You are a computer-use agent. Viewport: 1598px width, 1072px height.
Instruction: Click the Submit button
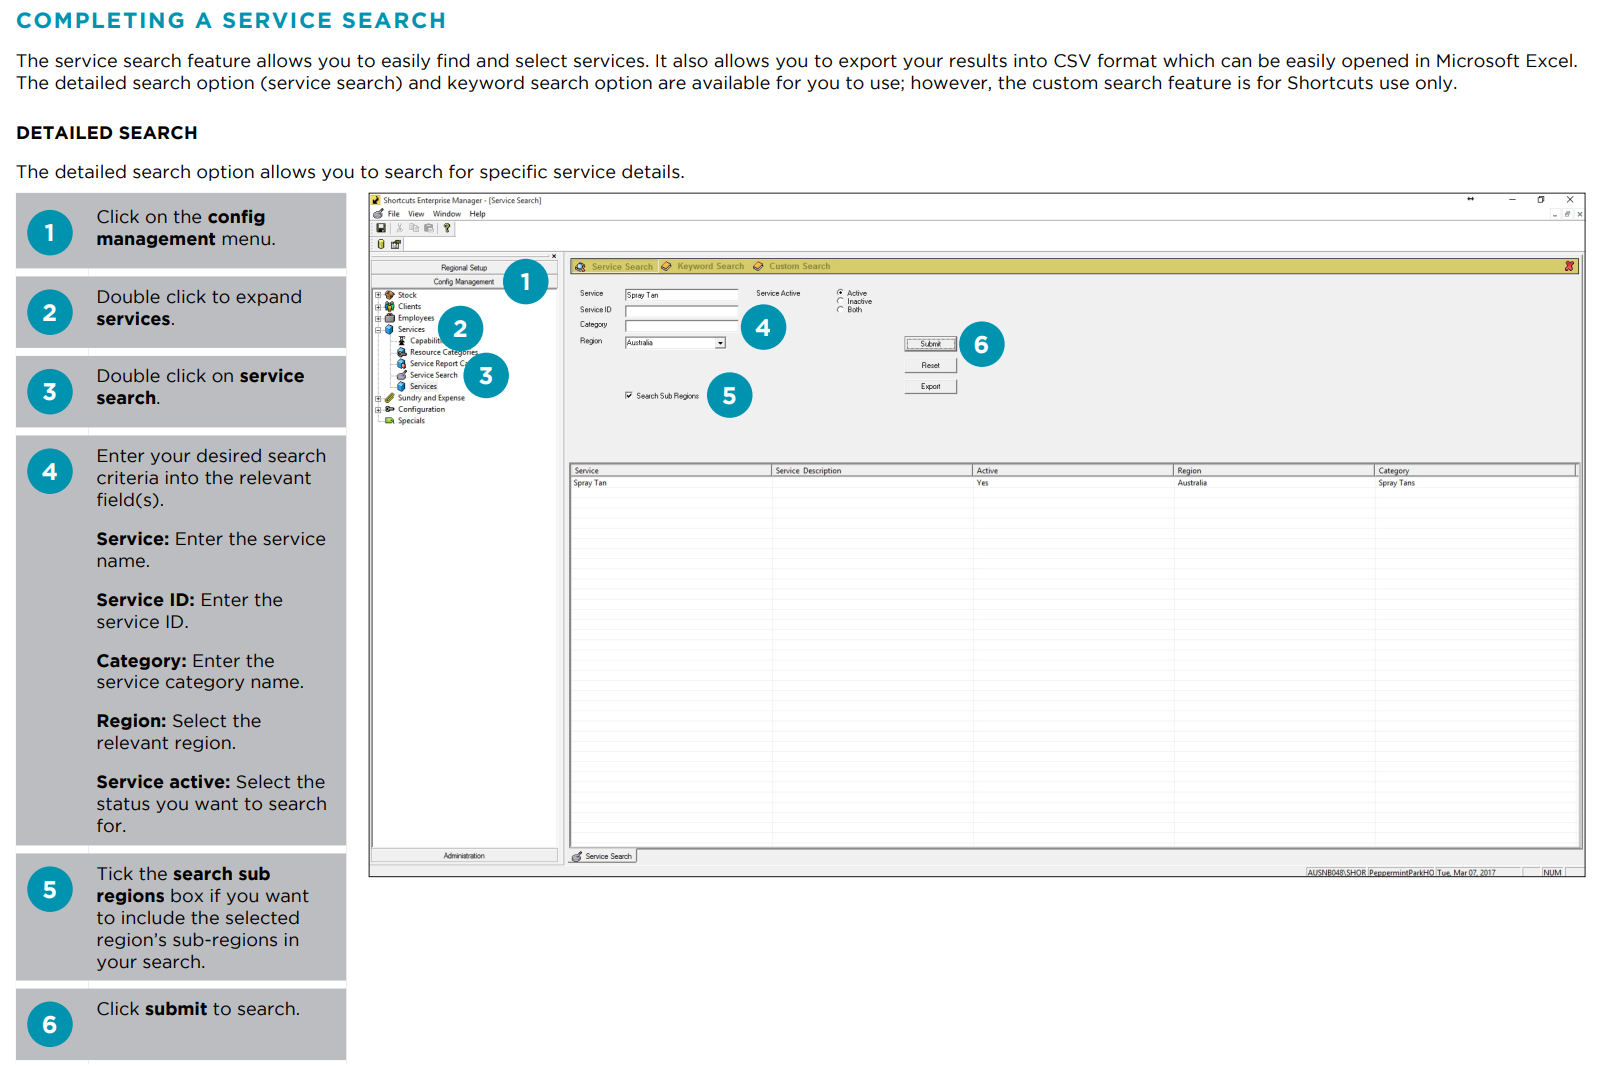point(931,344)
